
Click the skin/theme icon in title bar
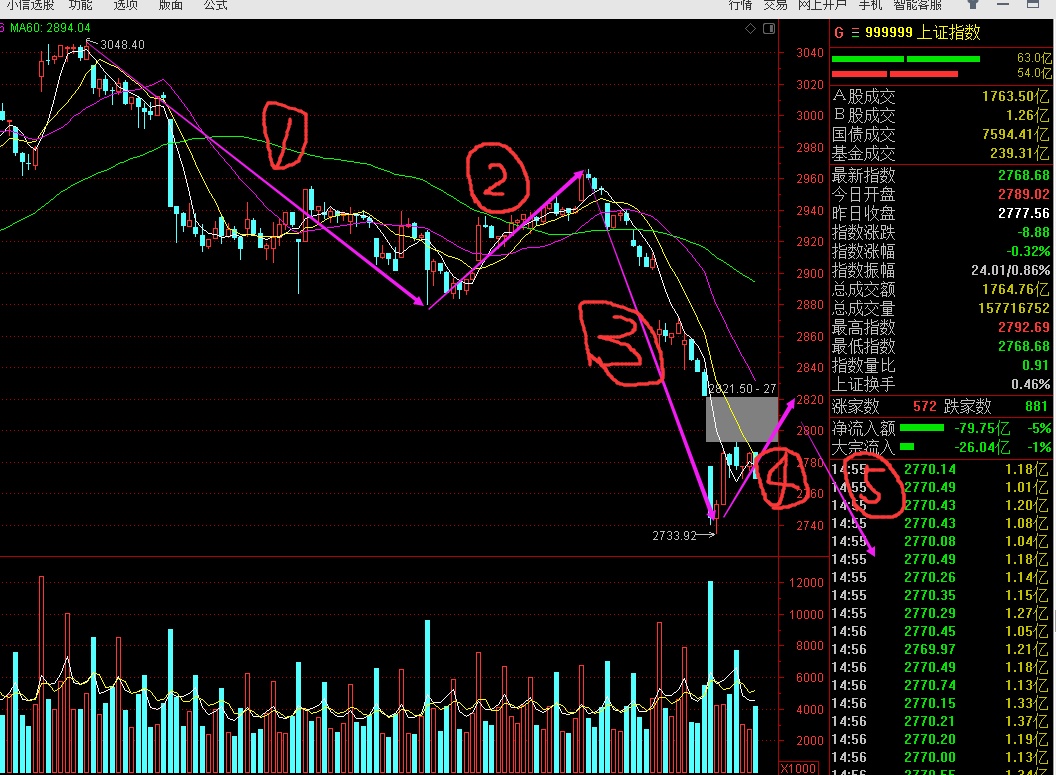tap(973, 5)
